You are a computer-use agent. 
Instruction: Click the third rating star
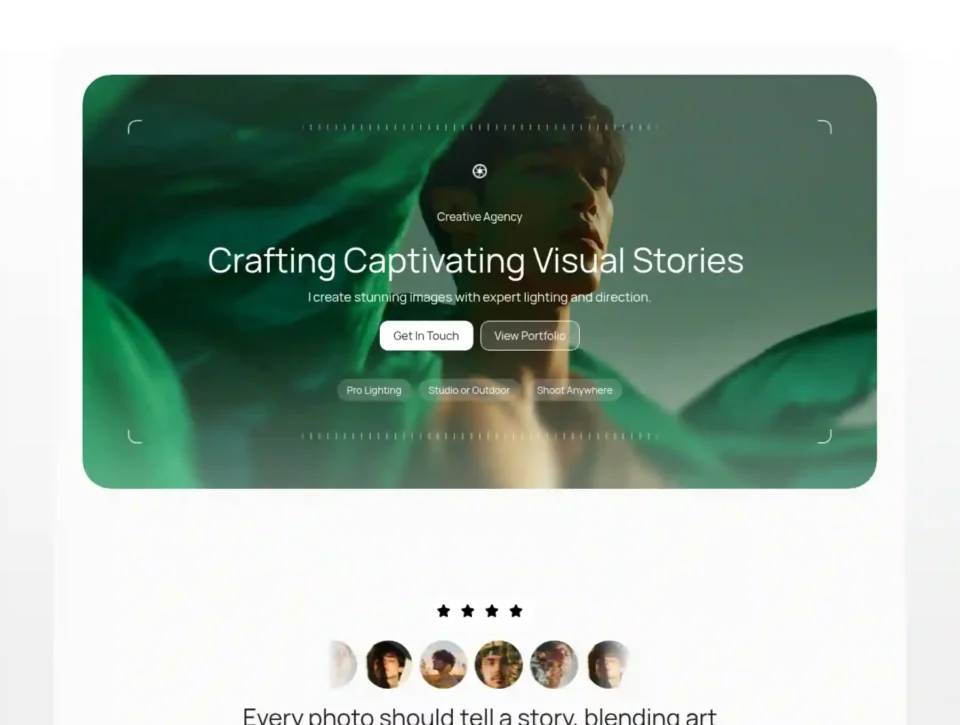pos(492,610)
